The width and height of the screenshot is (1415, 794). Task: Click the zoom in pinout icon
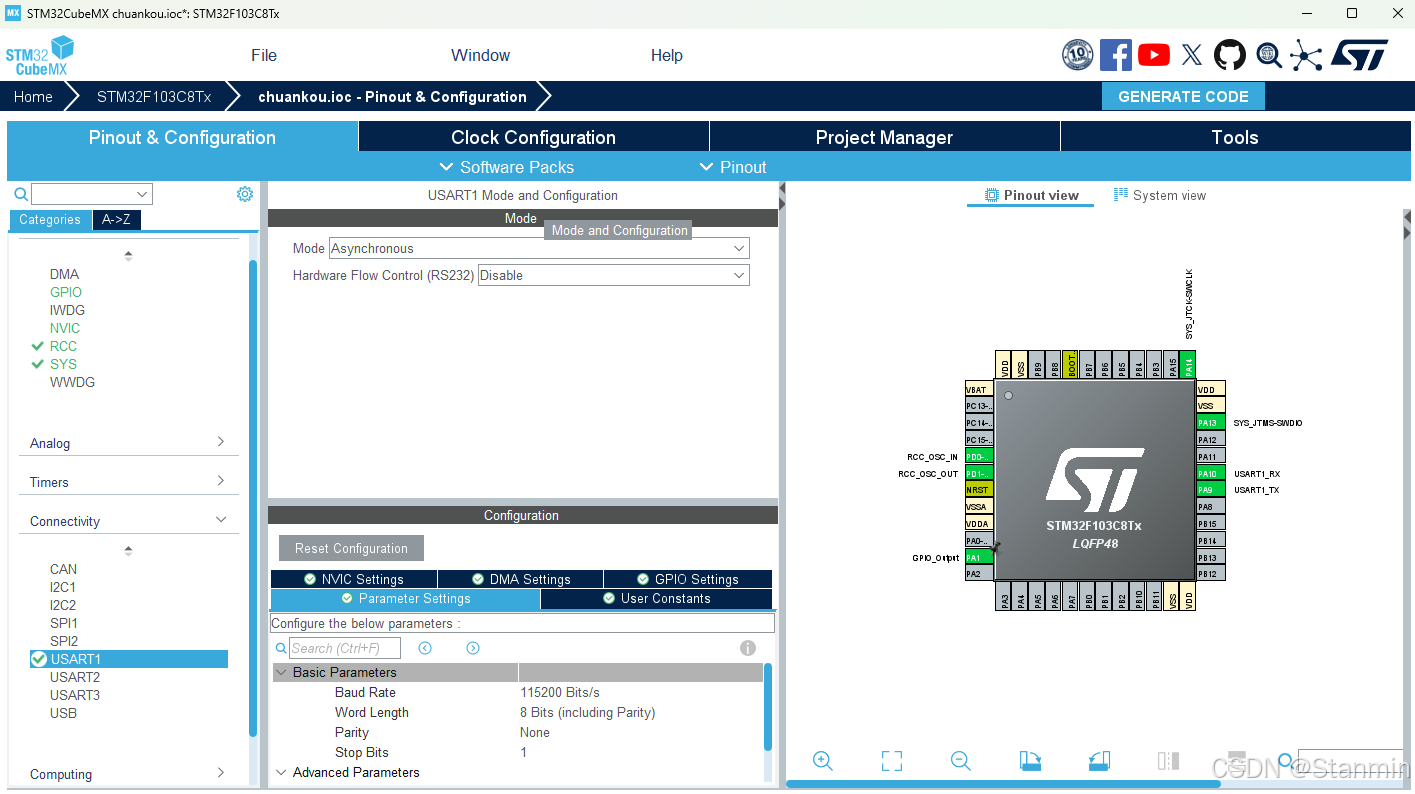[x=823, y=761]
